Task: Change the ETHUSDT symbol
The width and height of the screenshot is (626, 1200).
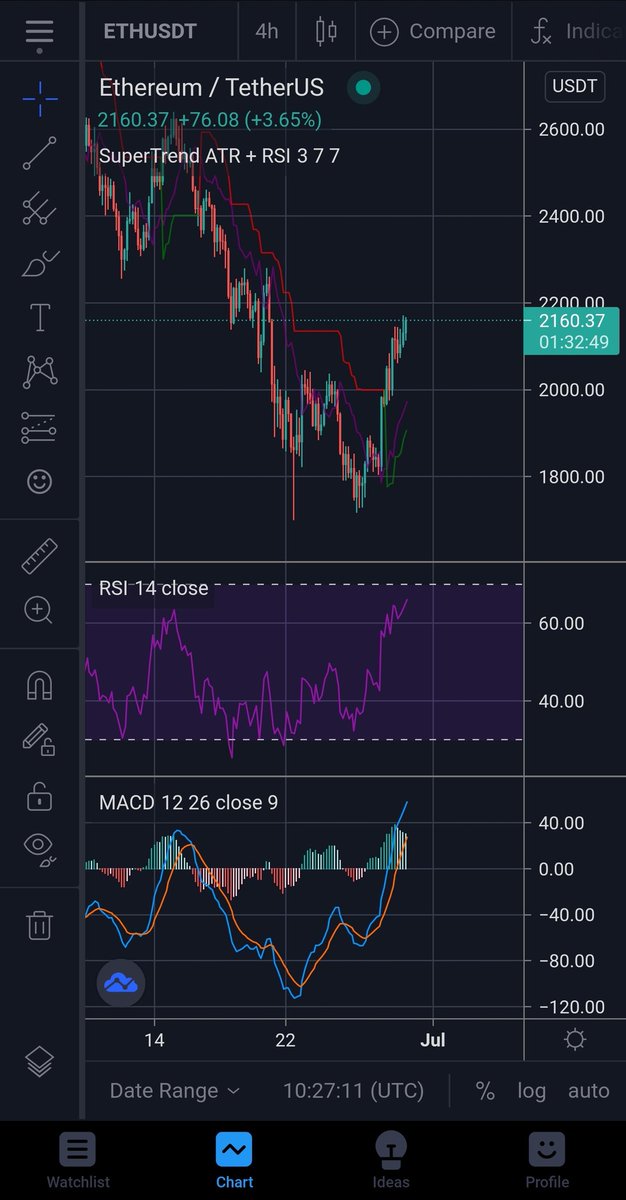Action: pyautogui.click(x=151, y=31)
